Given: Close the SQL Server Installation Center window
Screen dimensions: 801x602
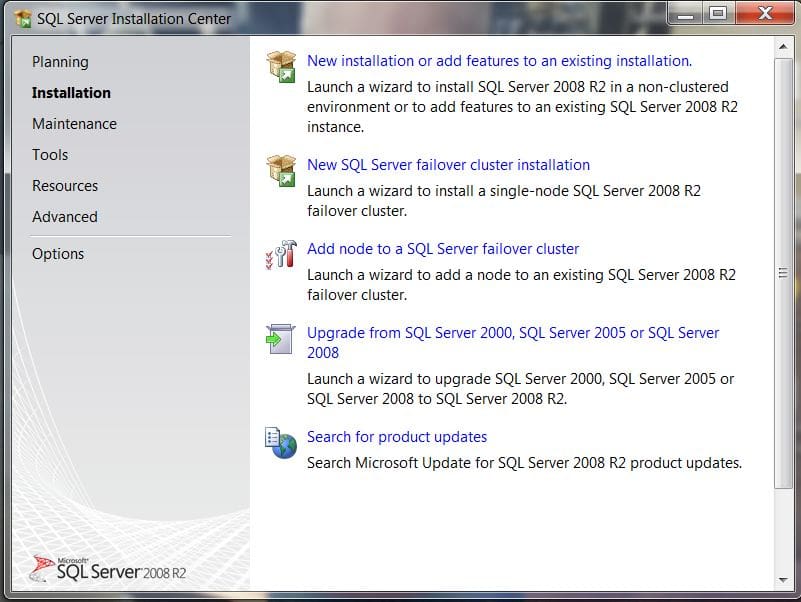Looking at the screenshot, I should pos(765,13).
